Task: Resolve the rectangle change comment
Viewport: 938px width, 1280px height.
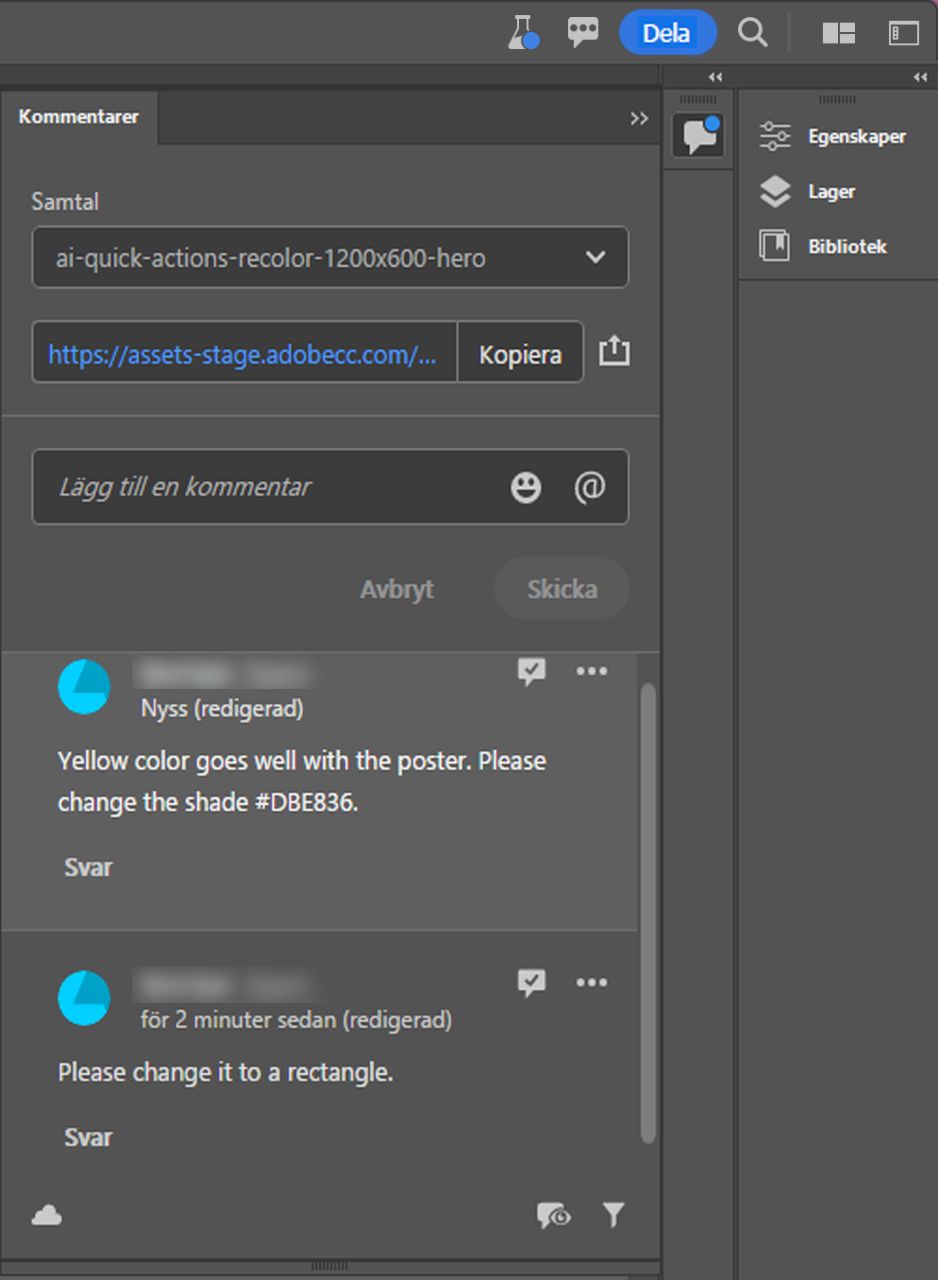Action: tap(532, 982)
